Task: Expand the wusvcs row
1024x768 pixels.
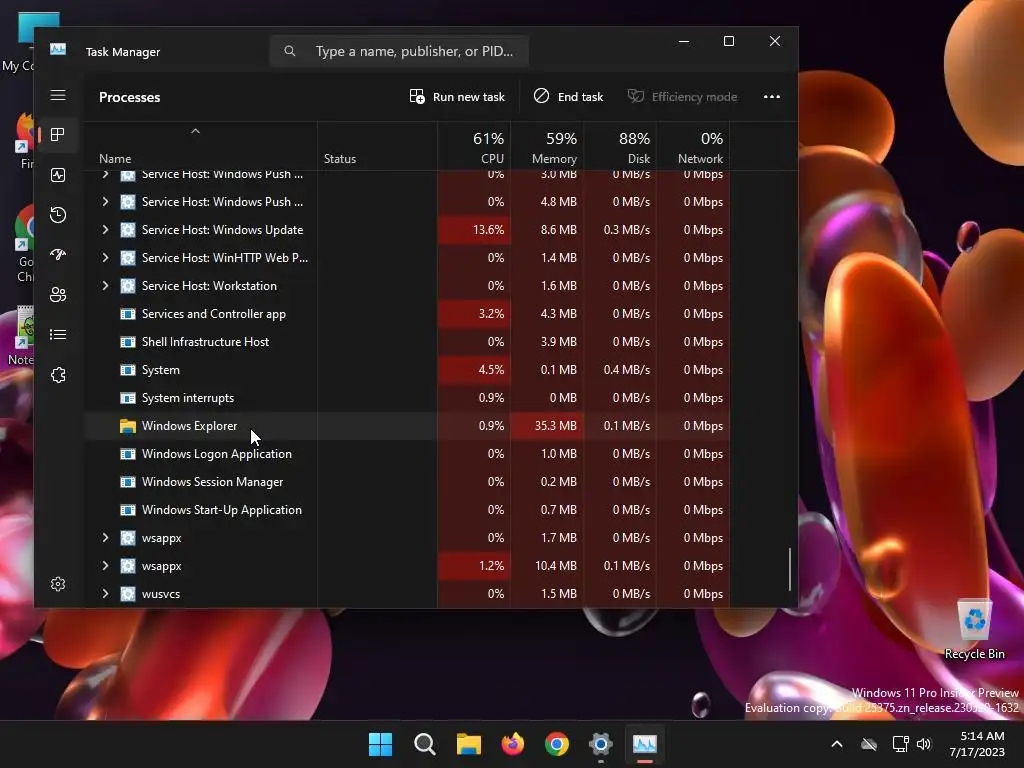Action: [105, 594]
